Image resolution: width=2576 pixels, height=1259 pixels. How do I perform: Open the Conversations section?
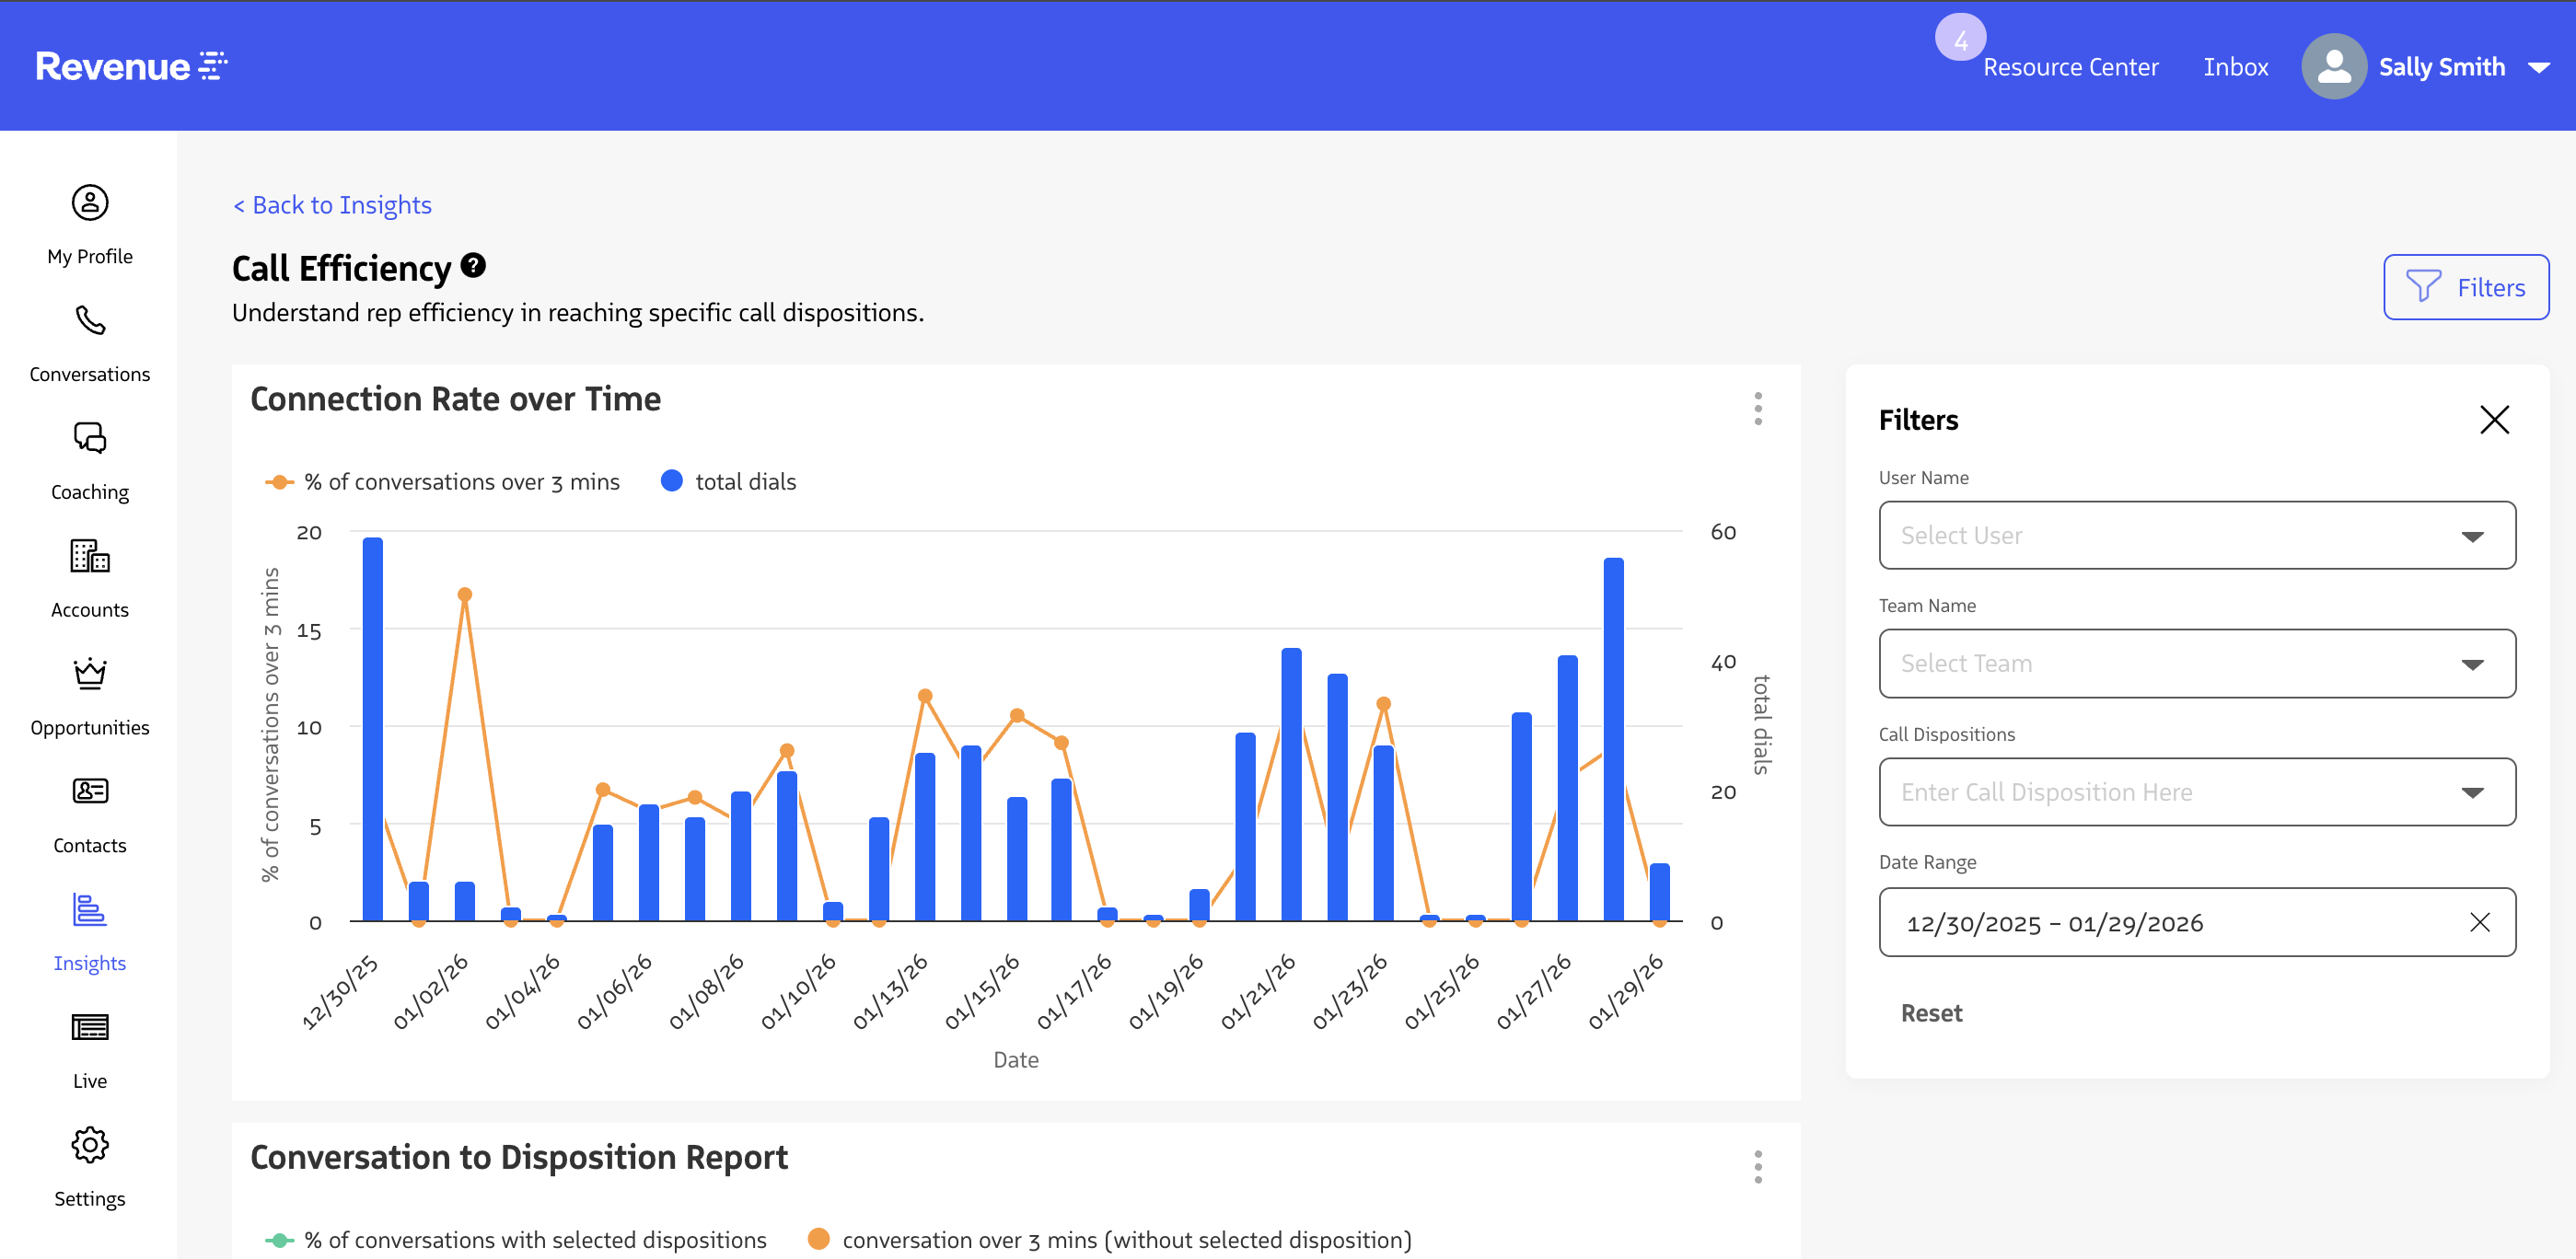point(89,340)
